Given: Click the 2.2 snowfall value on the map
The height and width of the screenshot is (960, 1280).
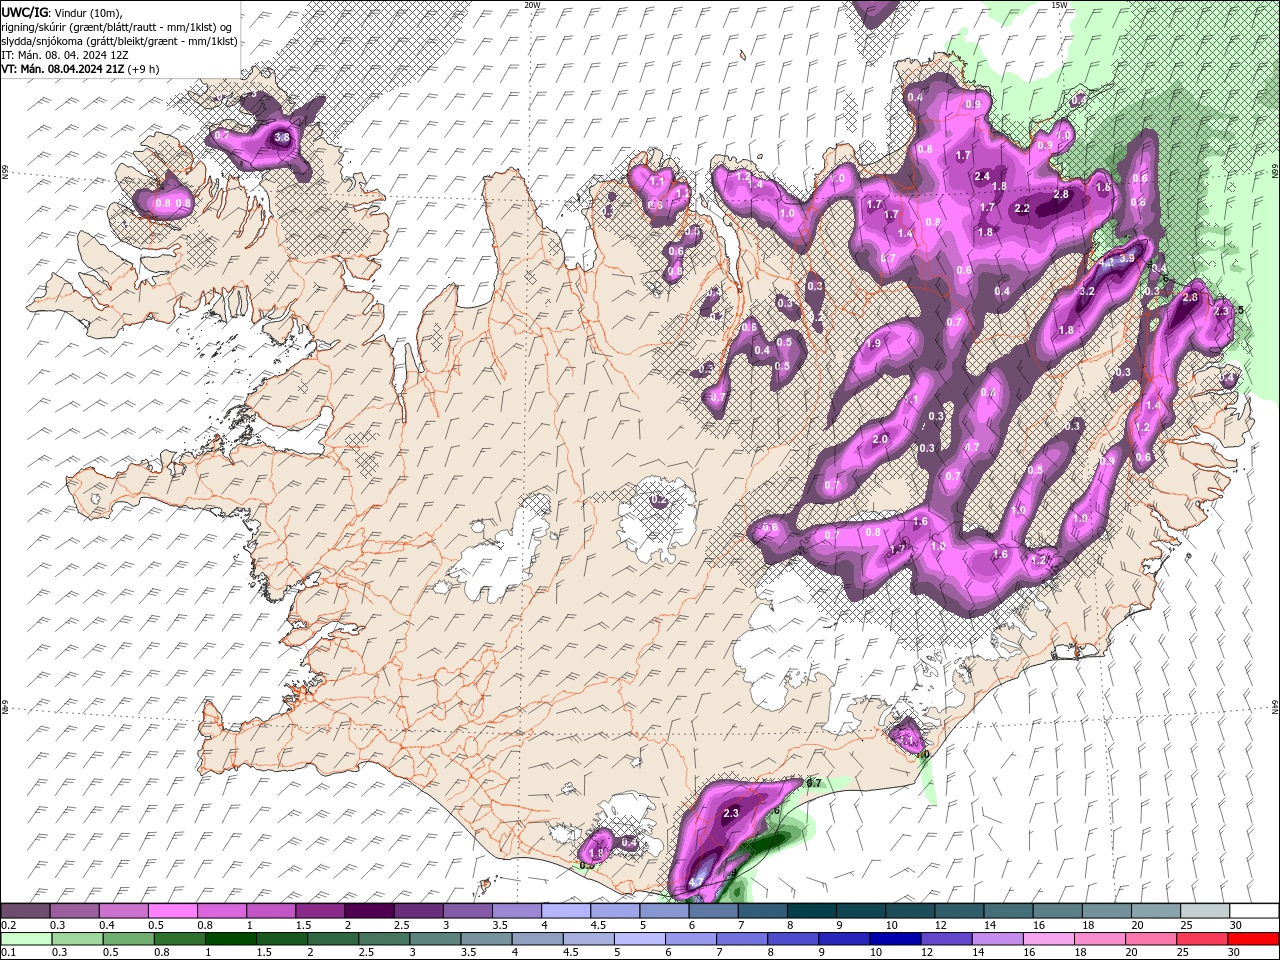Looking at the screenshot, I should click(1022, 209).
